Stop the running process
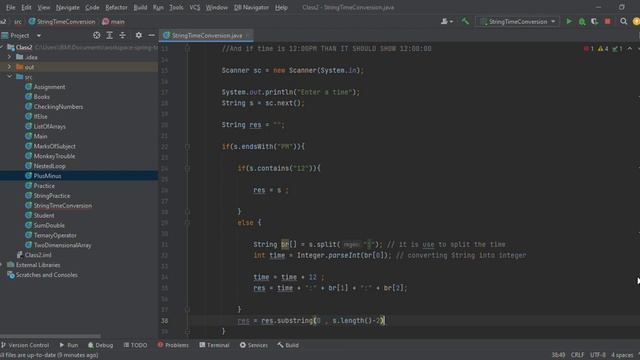 [x=608, y=21]
